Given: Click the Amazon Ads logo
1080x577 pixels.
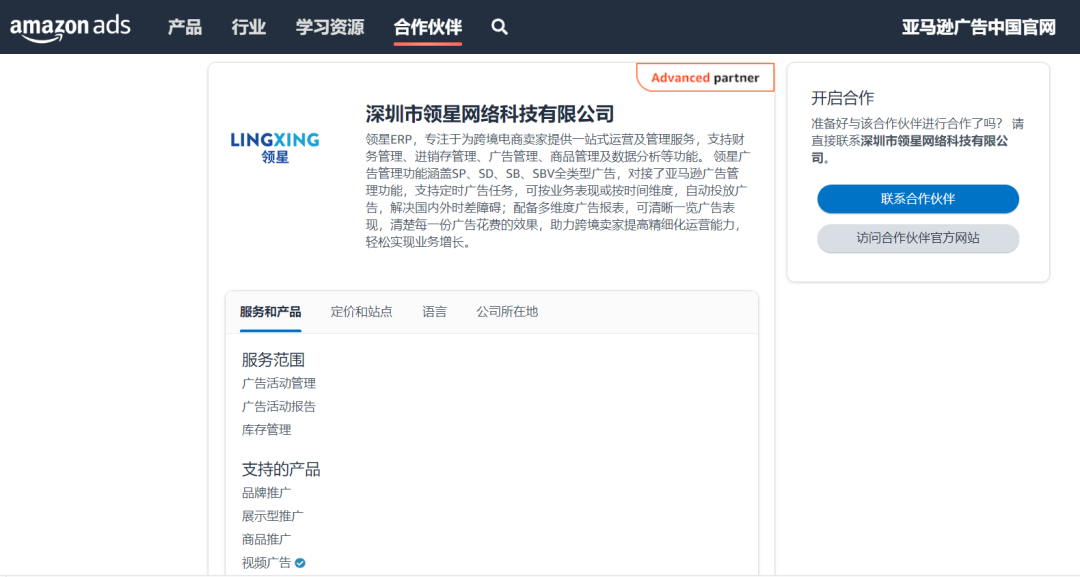Looking at the screenshot, I should [x=70, y=27].
